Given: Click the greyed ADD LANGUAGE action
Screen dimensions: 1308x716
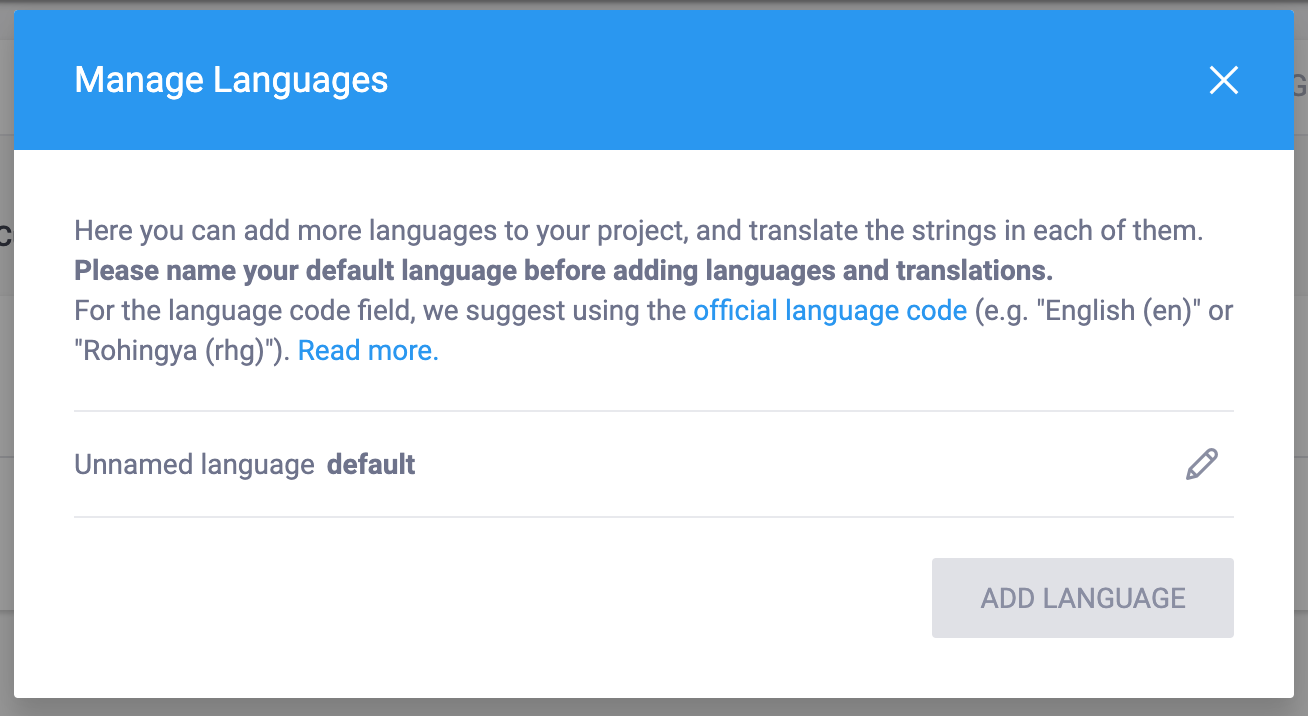Looking at the screenshot, I should tap(1082, 597).
